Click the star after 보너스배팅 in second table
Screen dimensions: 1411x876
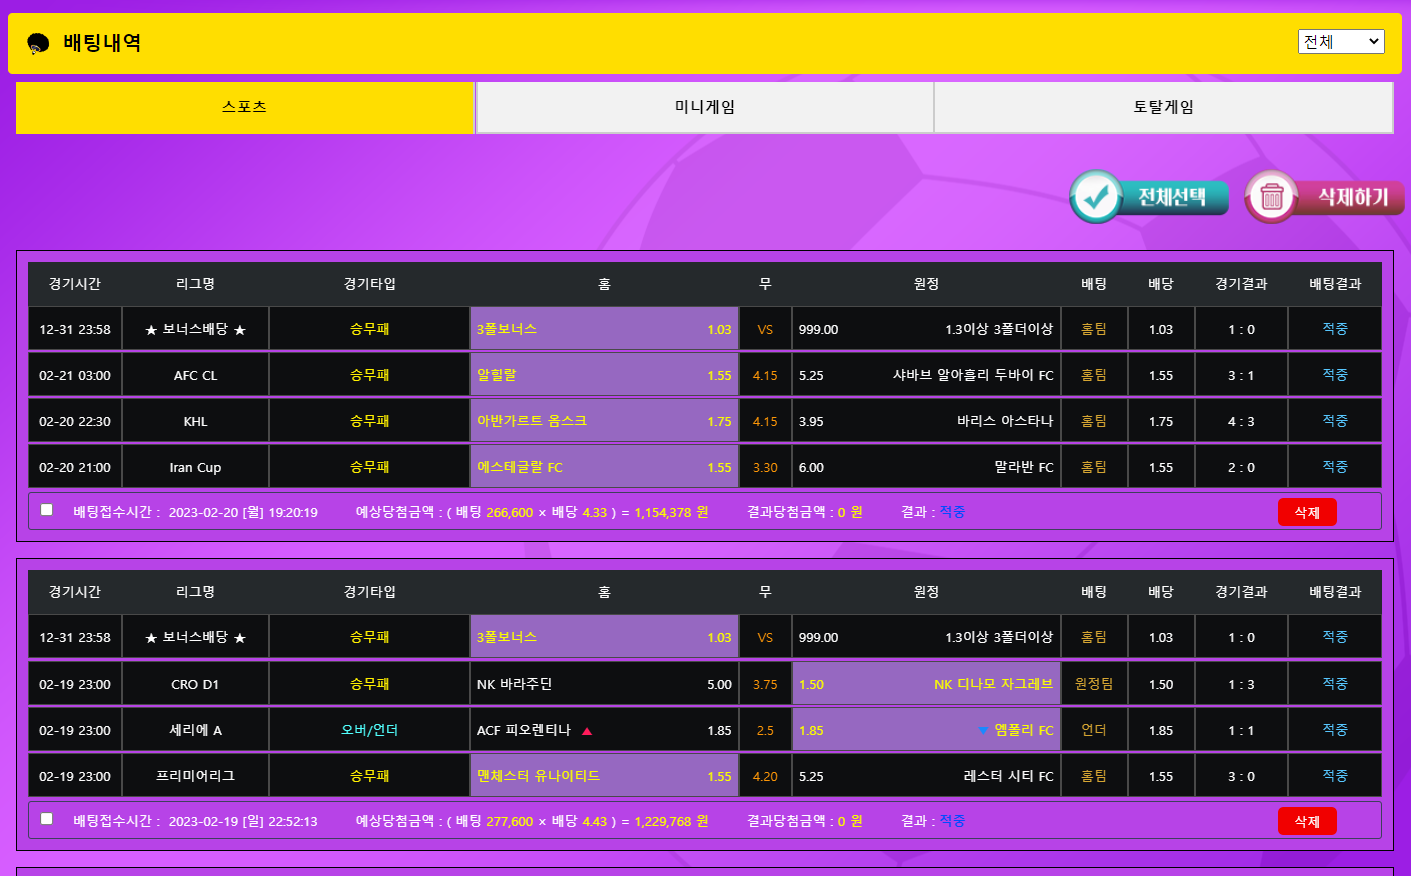click(x=239, y=638)
